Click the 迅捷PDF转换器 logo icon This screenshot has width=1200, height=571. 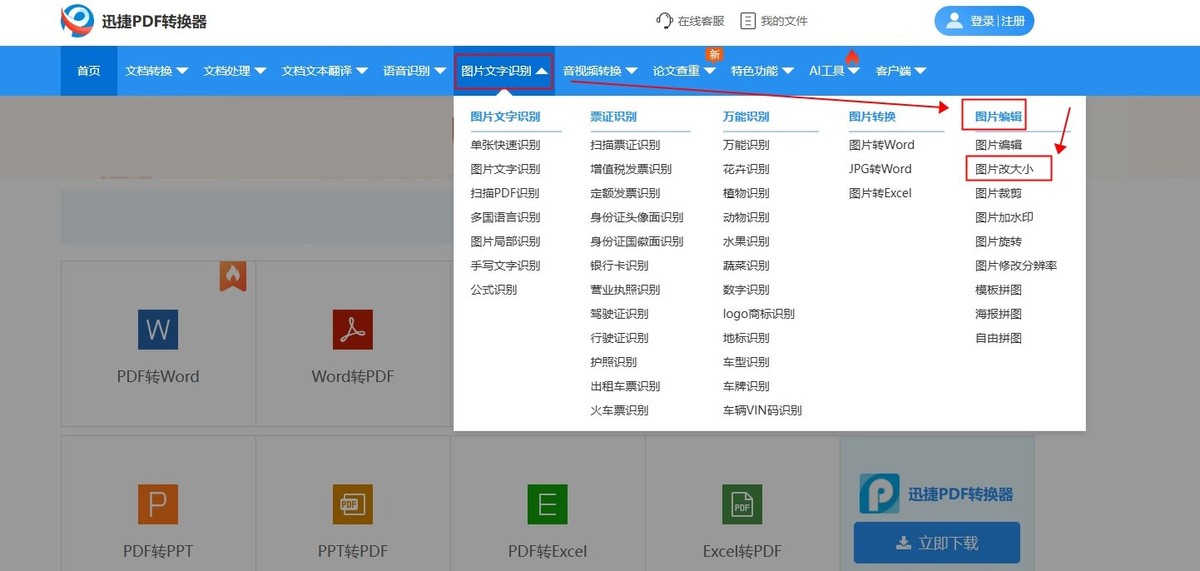point(76,21)
